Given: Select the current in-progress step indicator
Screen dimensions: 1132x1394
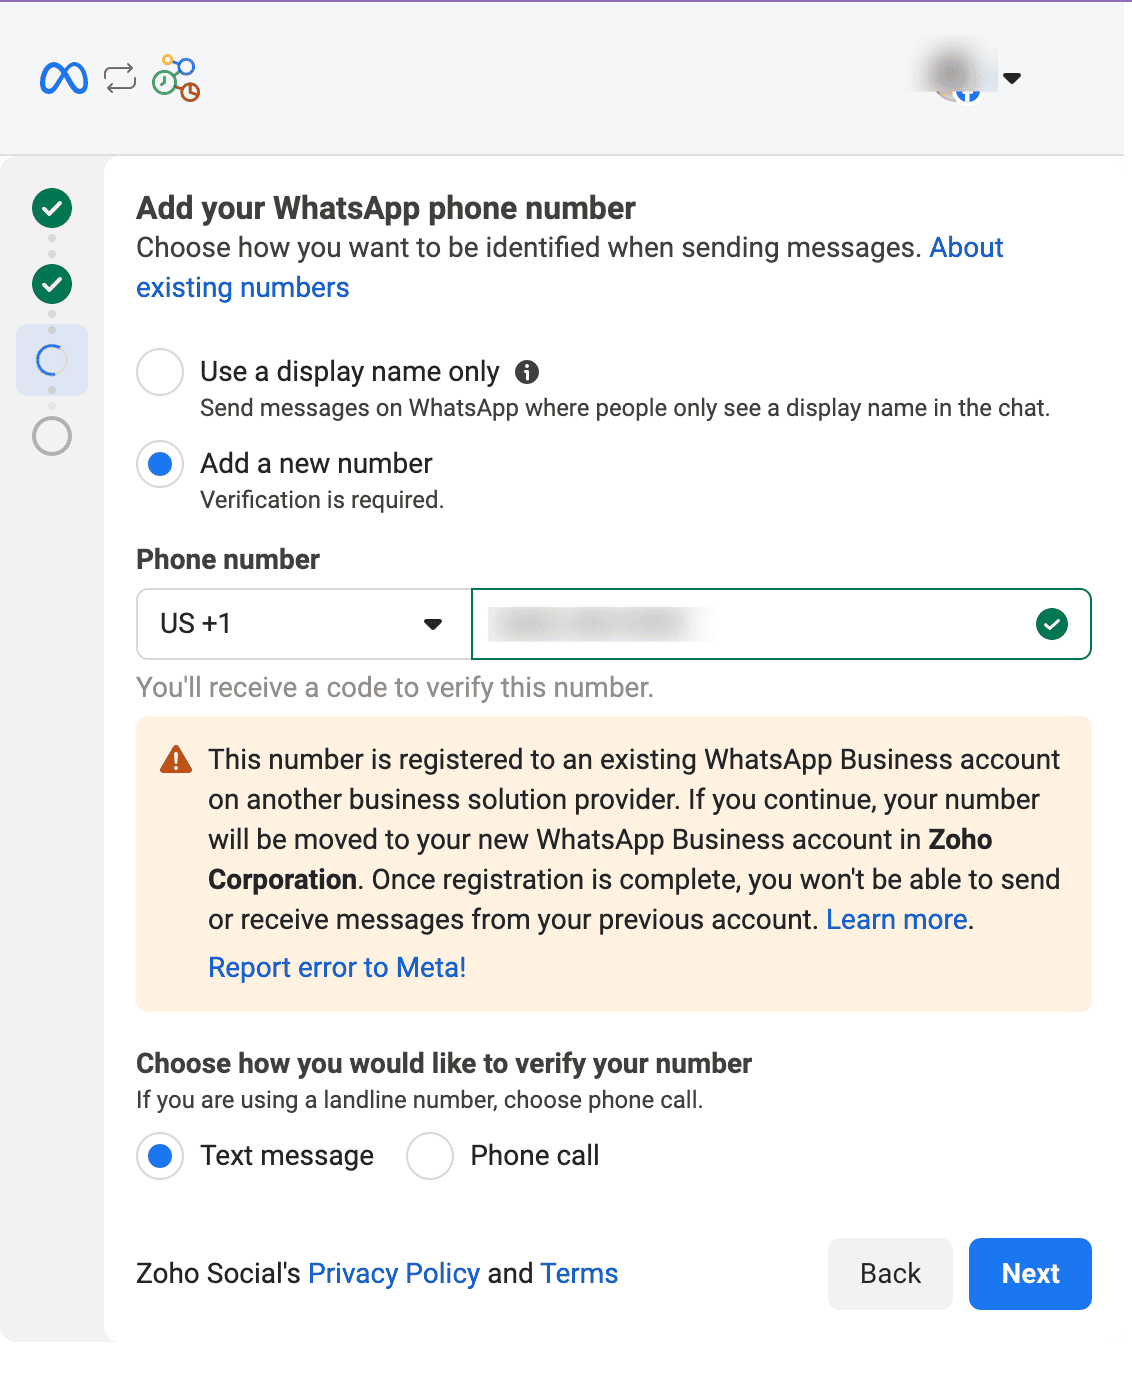Looking at the screenshot, I should click(x=52, y=360).
